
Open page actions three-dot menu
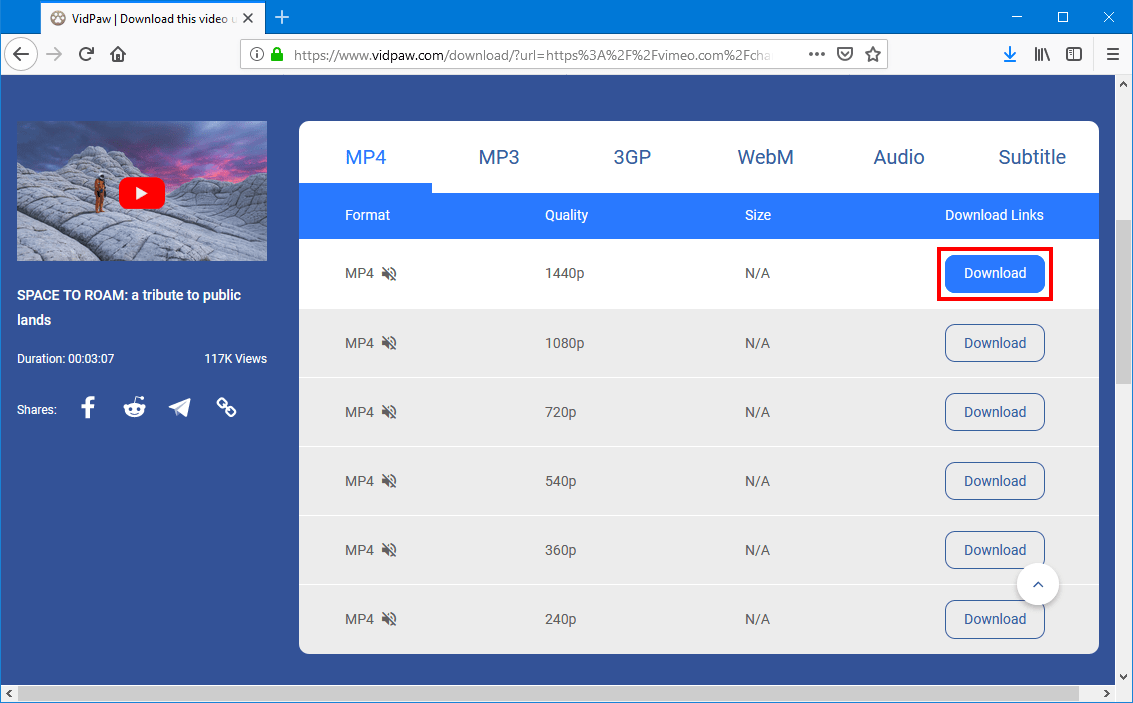coord(817,54)
